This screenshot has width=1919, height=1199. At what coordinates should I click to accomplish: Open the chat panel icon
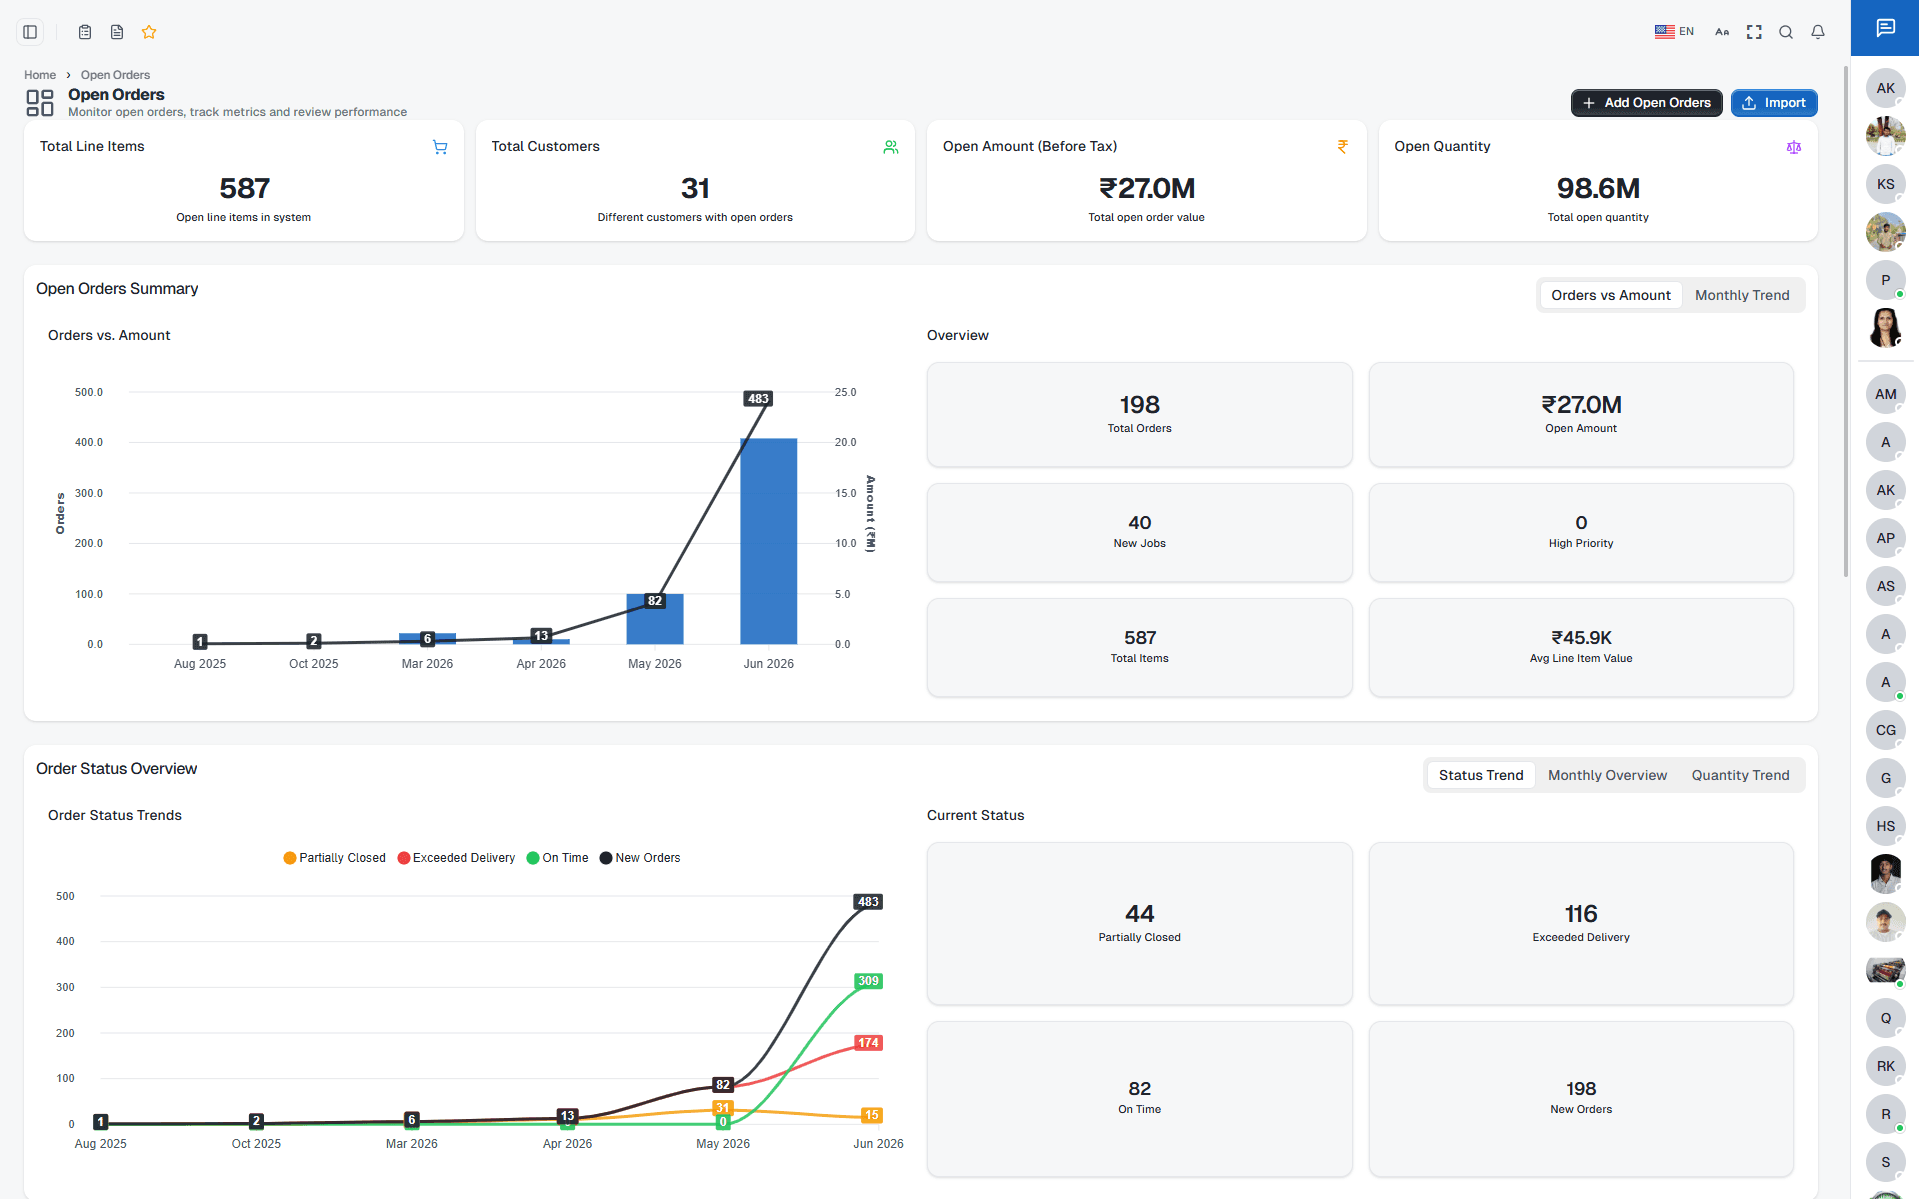[x=1885, y=28]
